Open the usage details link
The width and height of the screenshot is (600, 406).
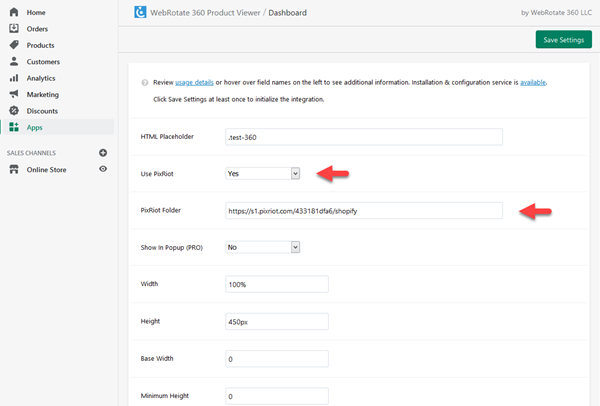click(x=195, y=83)
